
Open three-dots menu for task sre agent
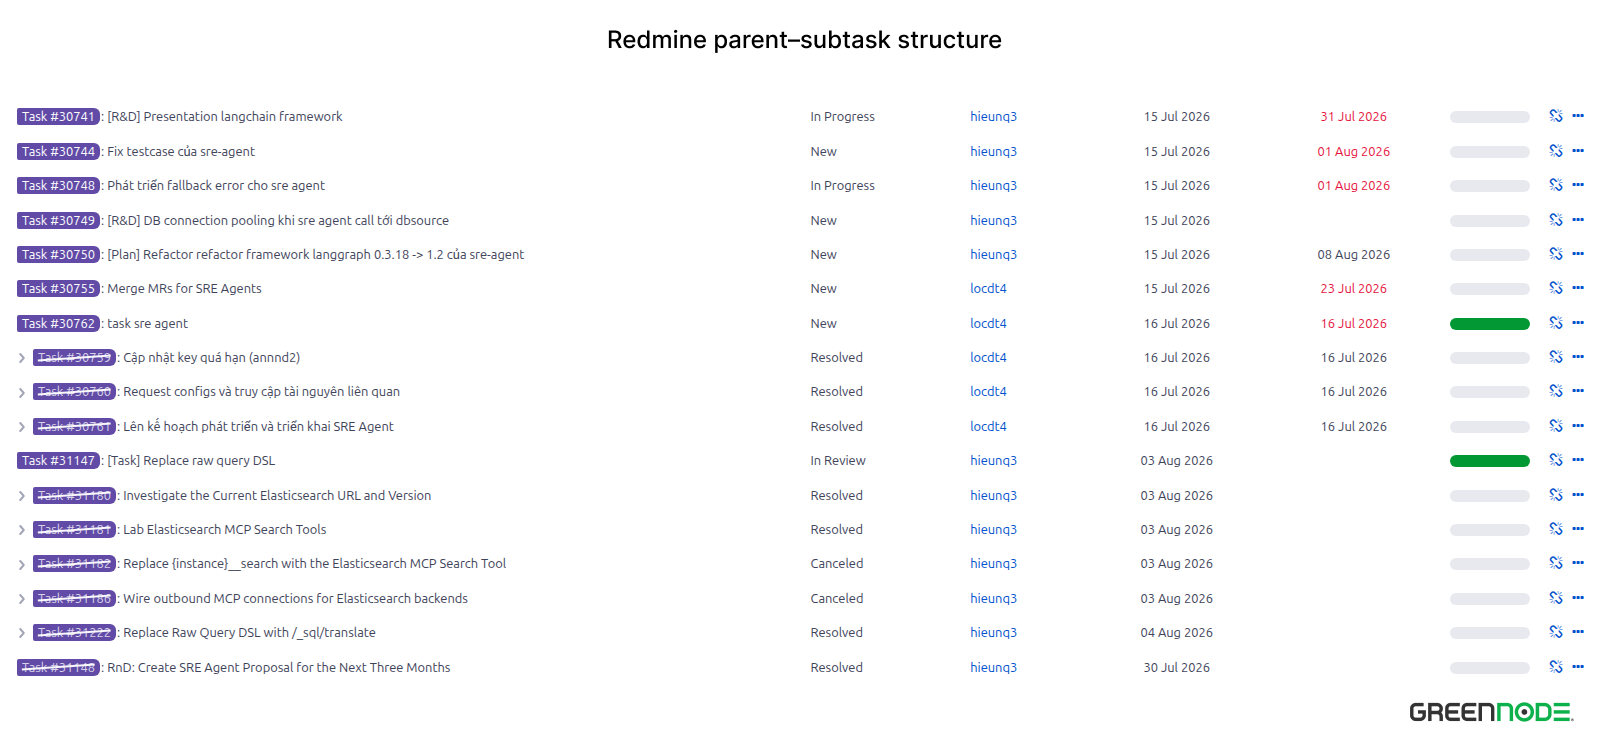coord(1578,323)
